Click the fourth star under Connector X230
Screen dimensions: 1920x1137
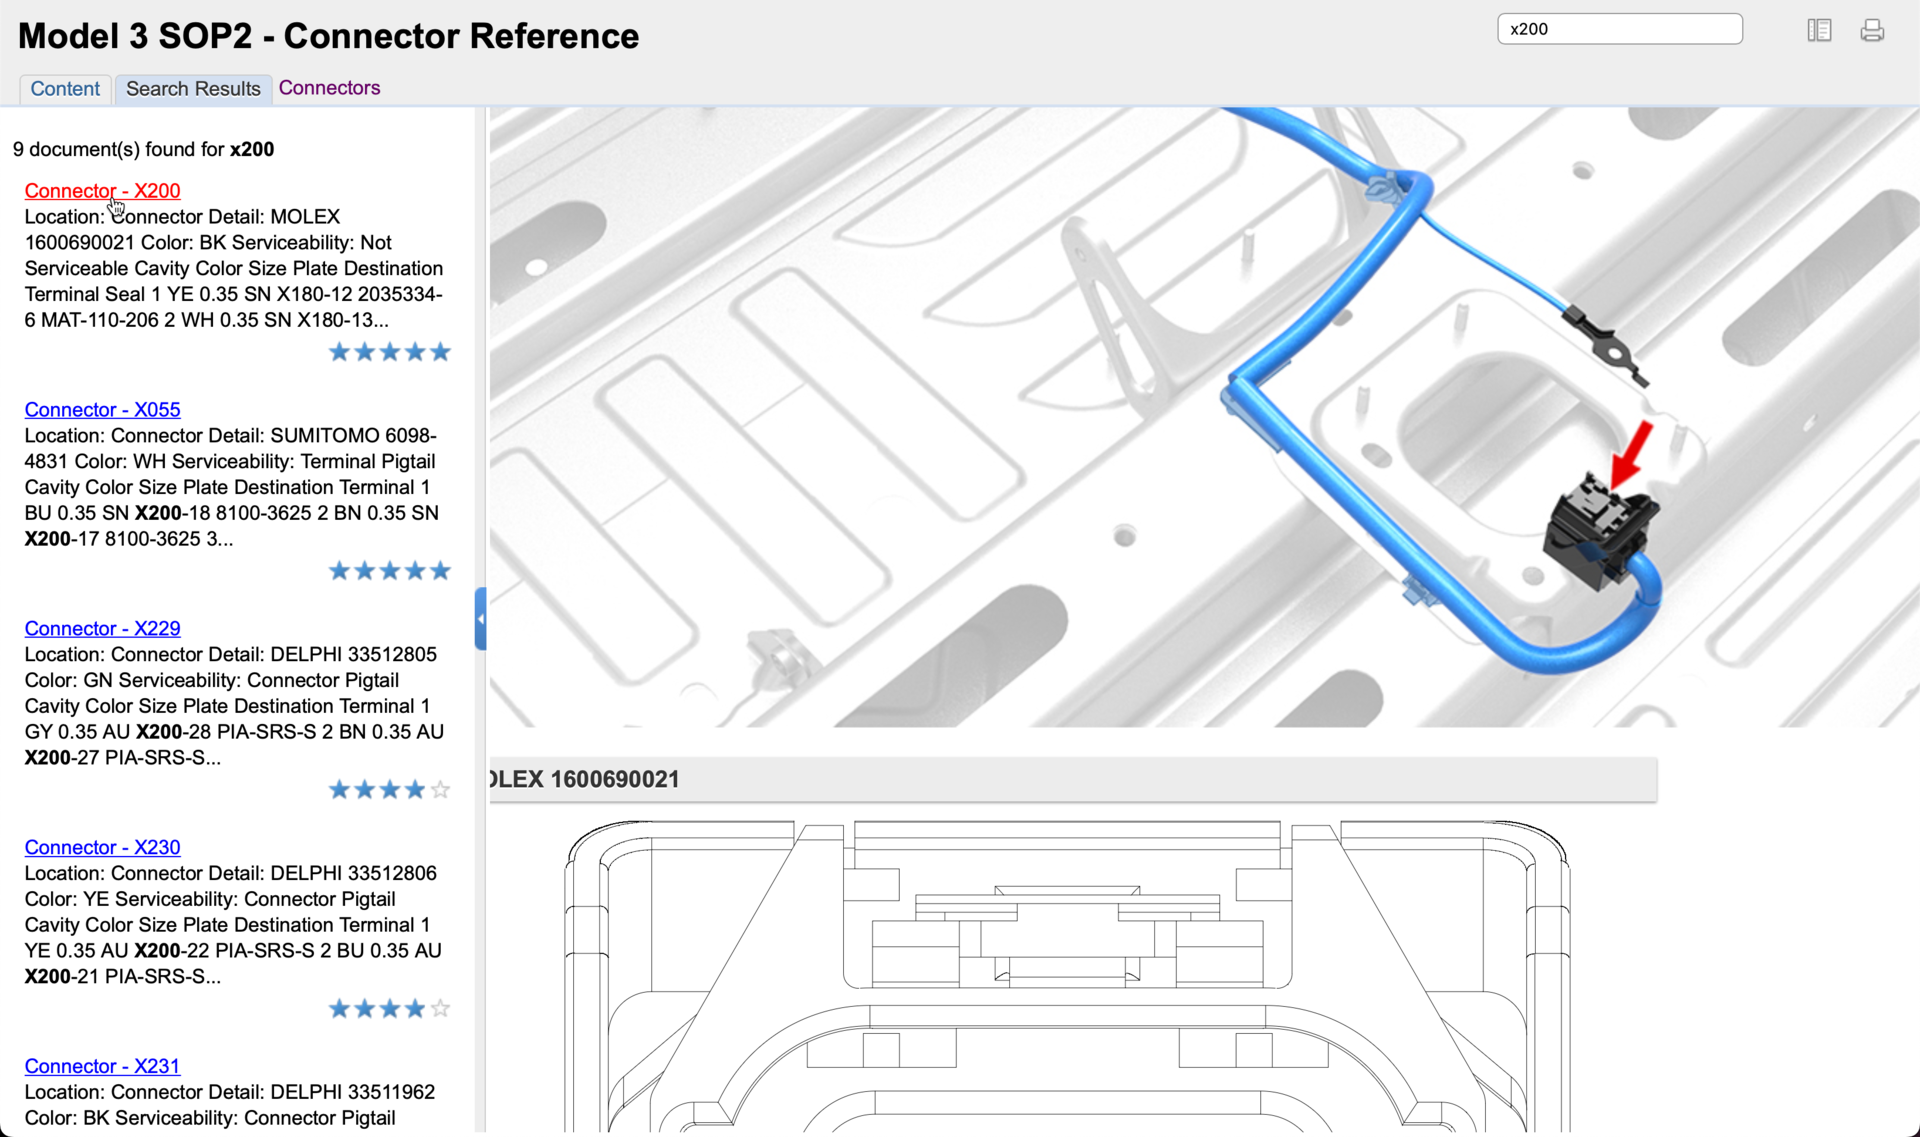[x=415, y=1008]
